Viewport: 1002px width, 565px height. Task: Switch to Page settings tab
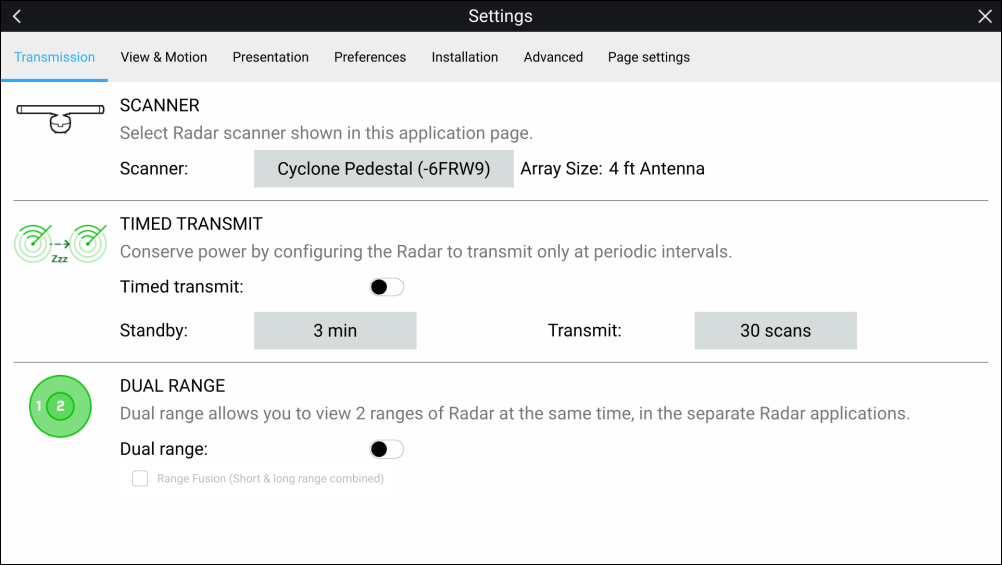pyautogui.click(x=648, y=57)
